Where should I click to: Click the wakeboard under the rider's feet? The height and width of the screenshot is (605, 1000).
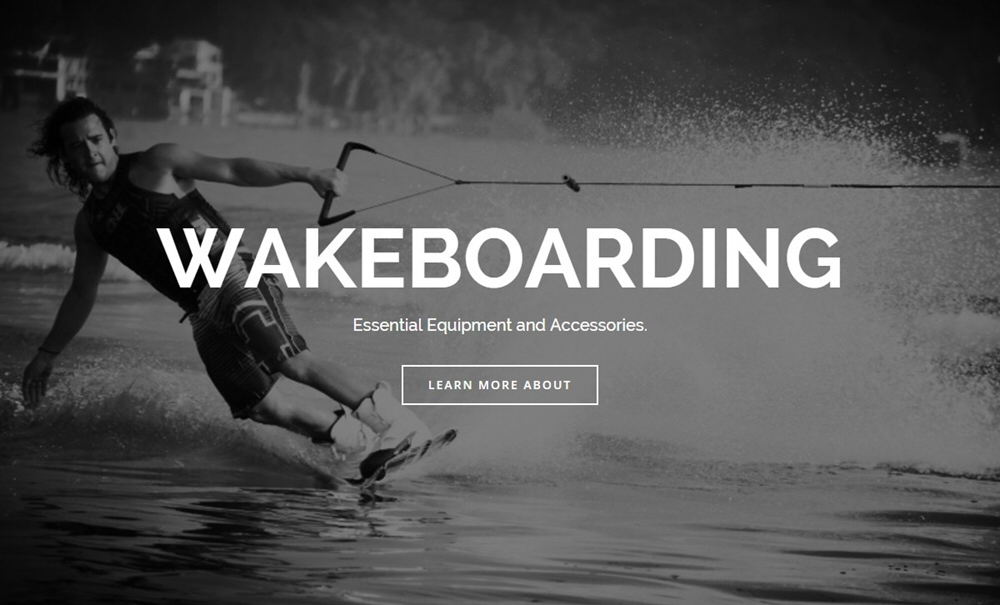pos(402,460)
